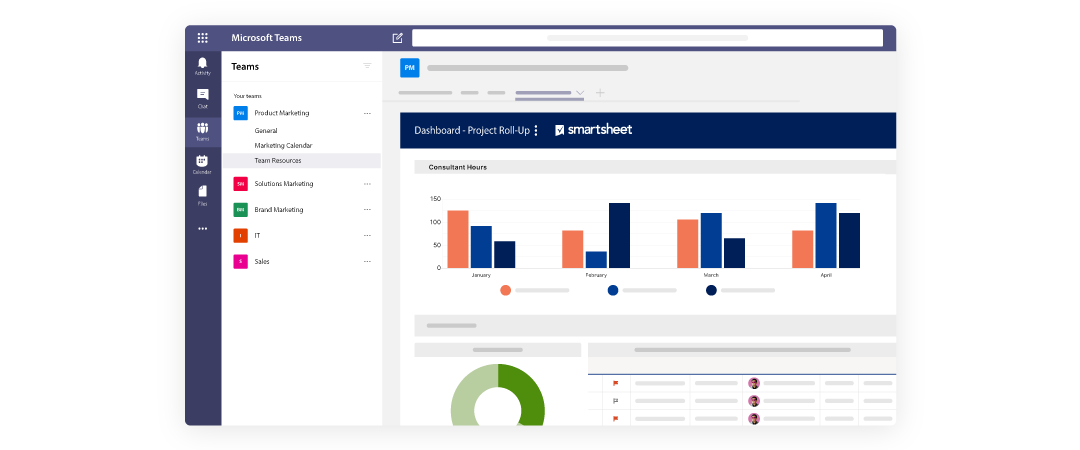Open the Activity bell in the sidebar
This screenshot has width=1080, height=450.
(202, 66)
